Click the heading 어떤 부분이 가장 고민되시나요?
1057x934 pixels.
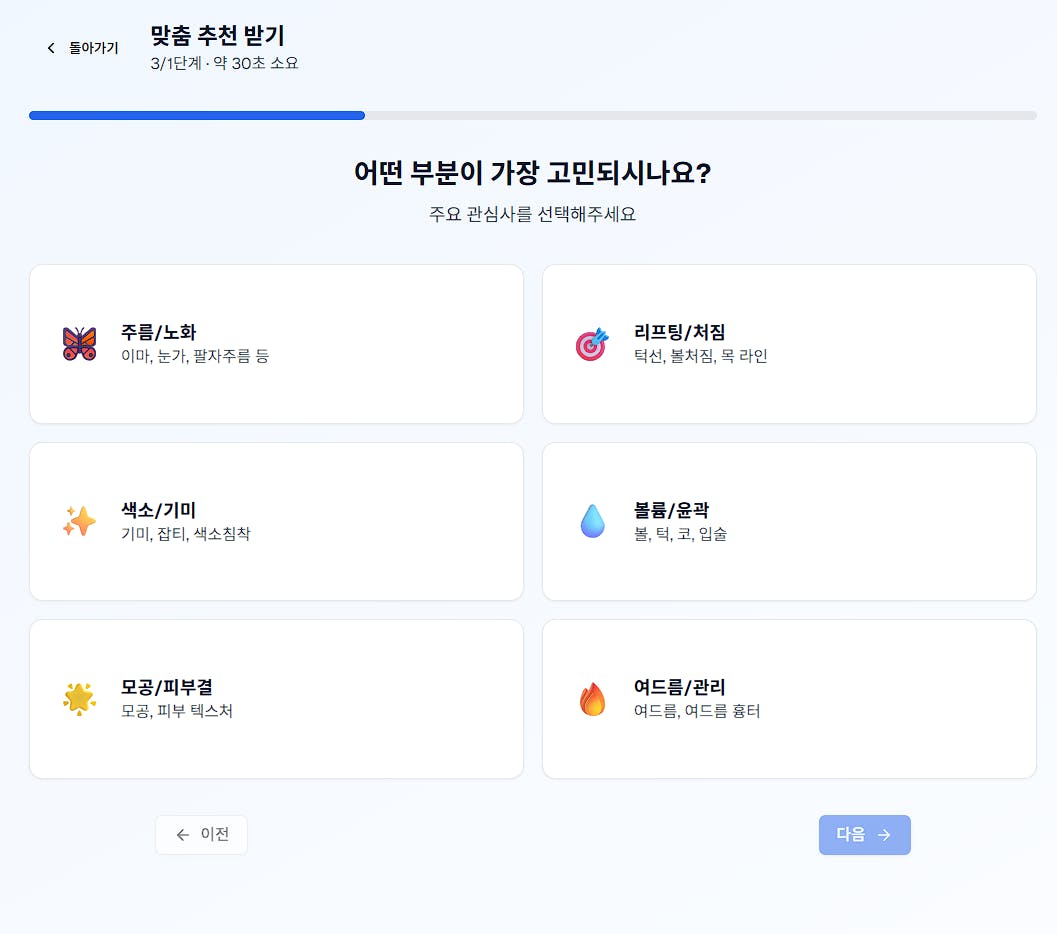(533, 173)
